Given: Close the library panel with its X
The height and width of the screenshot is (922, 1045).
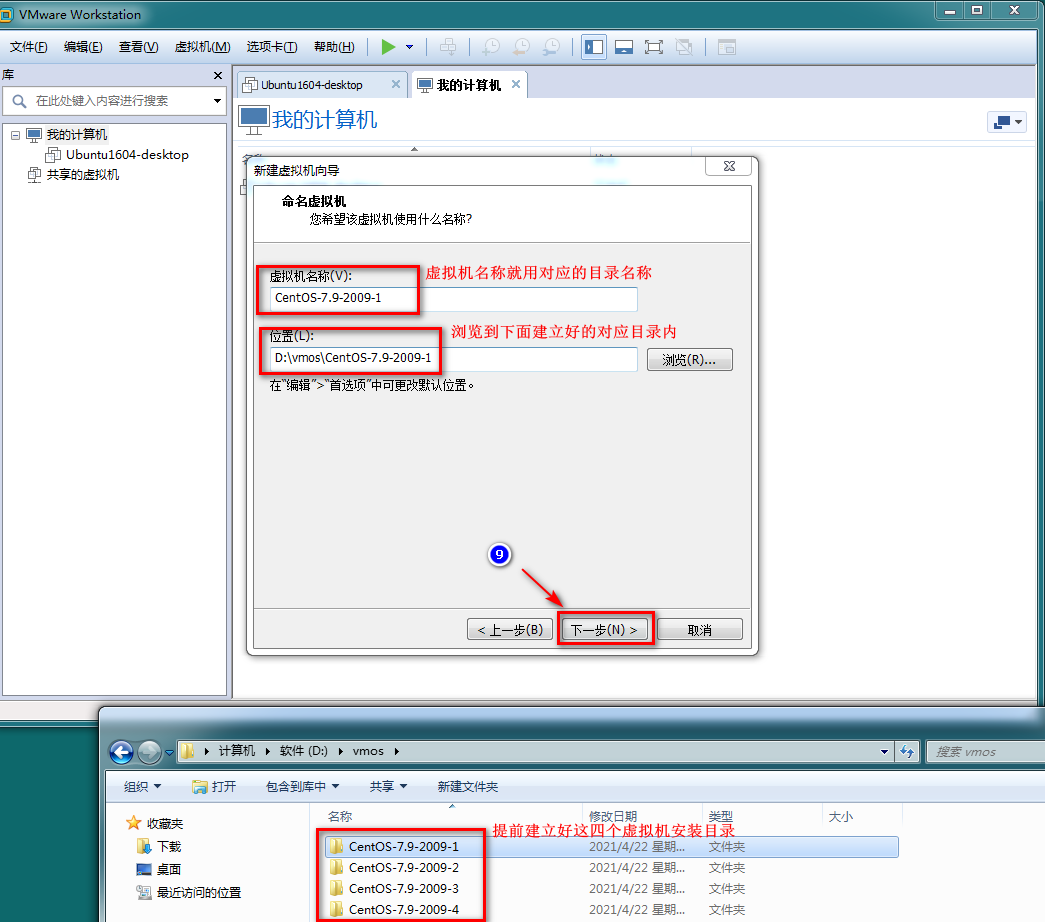Looking at the screenshot, I should [x=218, y=75].
